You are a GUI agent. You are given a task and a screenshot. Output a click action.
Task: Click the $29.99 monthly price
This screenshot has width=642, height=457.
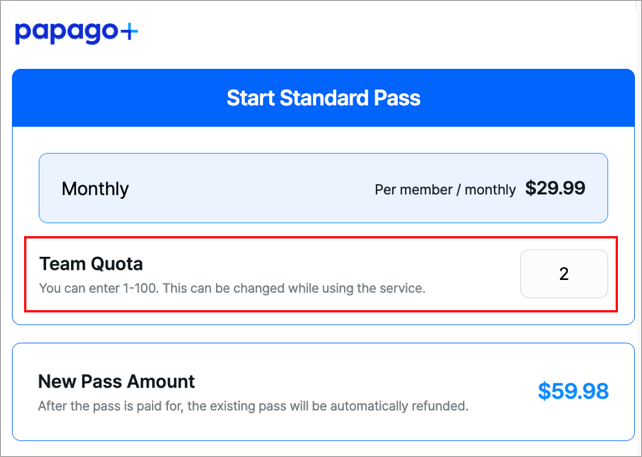555,188
